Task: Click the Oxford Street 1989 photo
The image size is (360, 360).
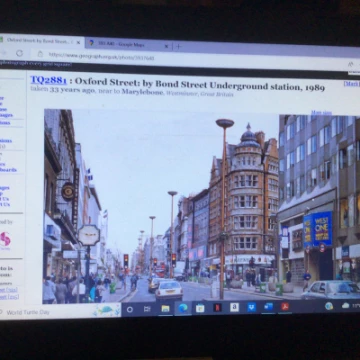Action: point(202,207)
